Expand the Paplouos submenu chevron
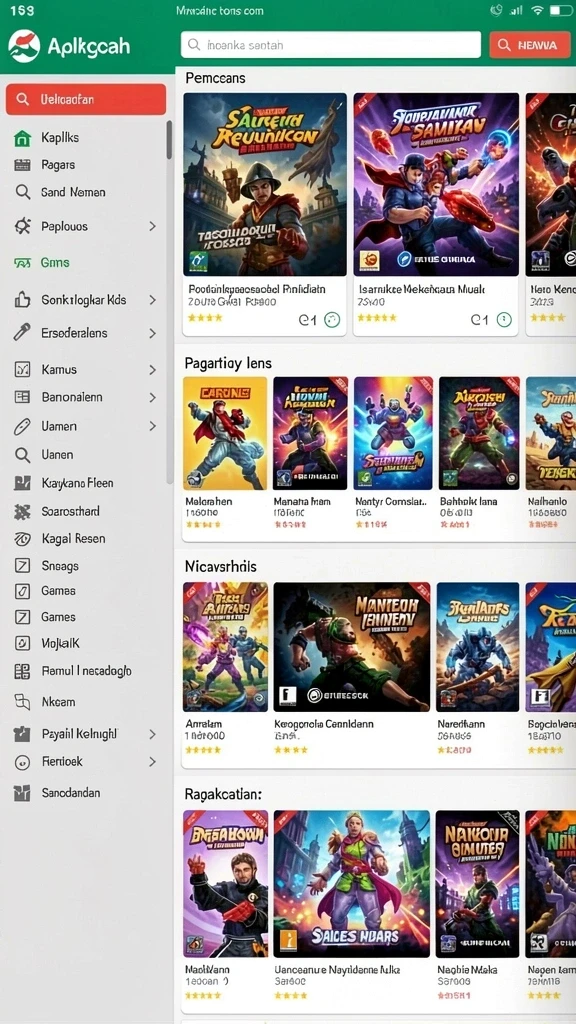The height and width of the screenshot is (1024, 576). [x=152, y=227]
